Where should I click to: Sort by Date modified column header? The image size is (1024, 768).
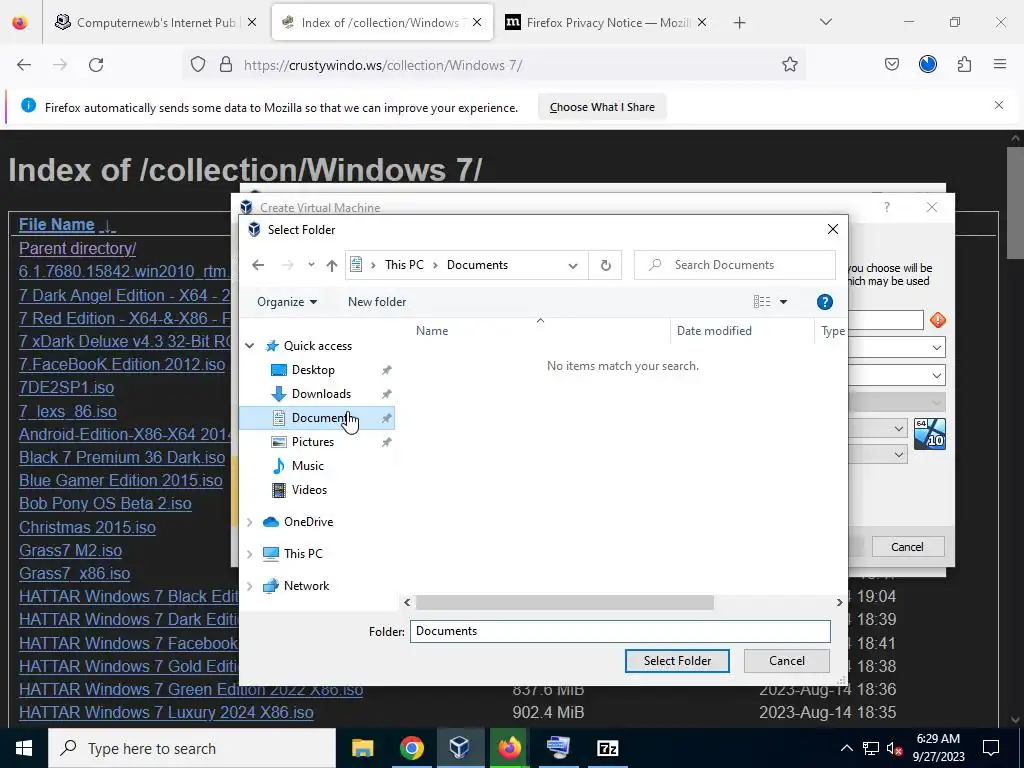(x=714, y=331)
